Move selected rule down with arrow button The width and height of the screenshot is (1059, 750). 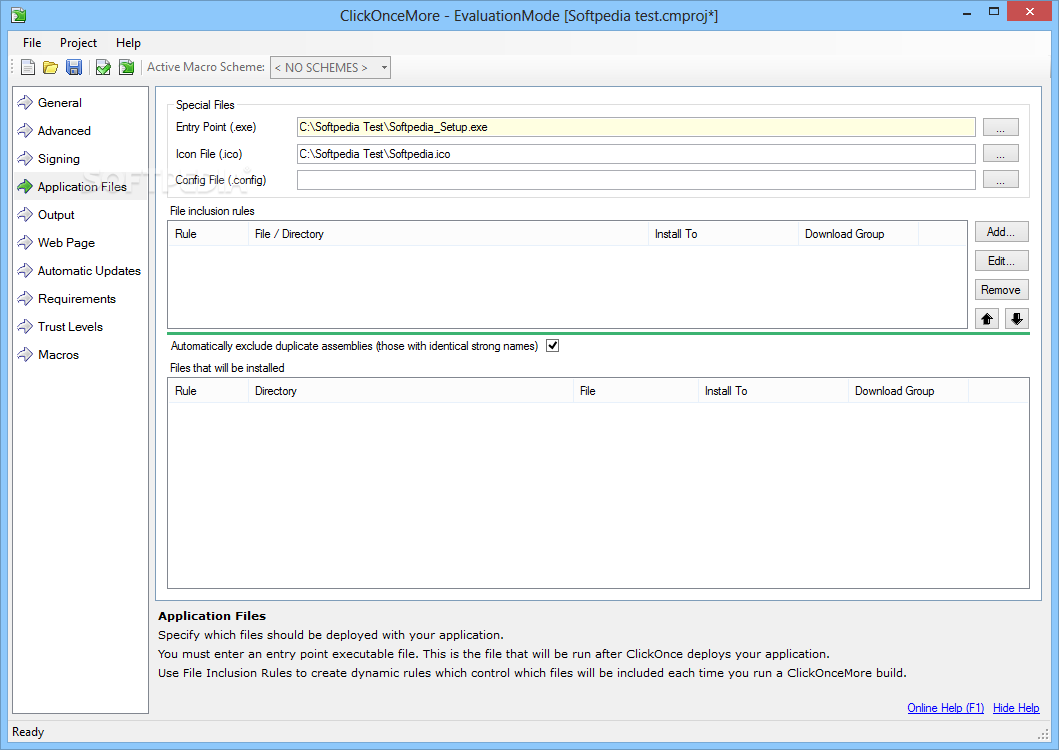tap(1016, 318)
